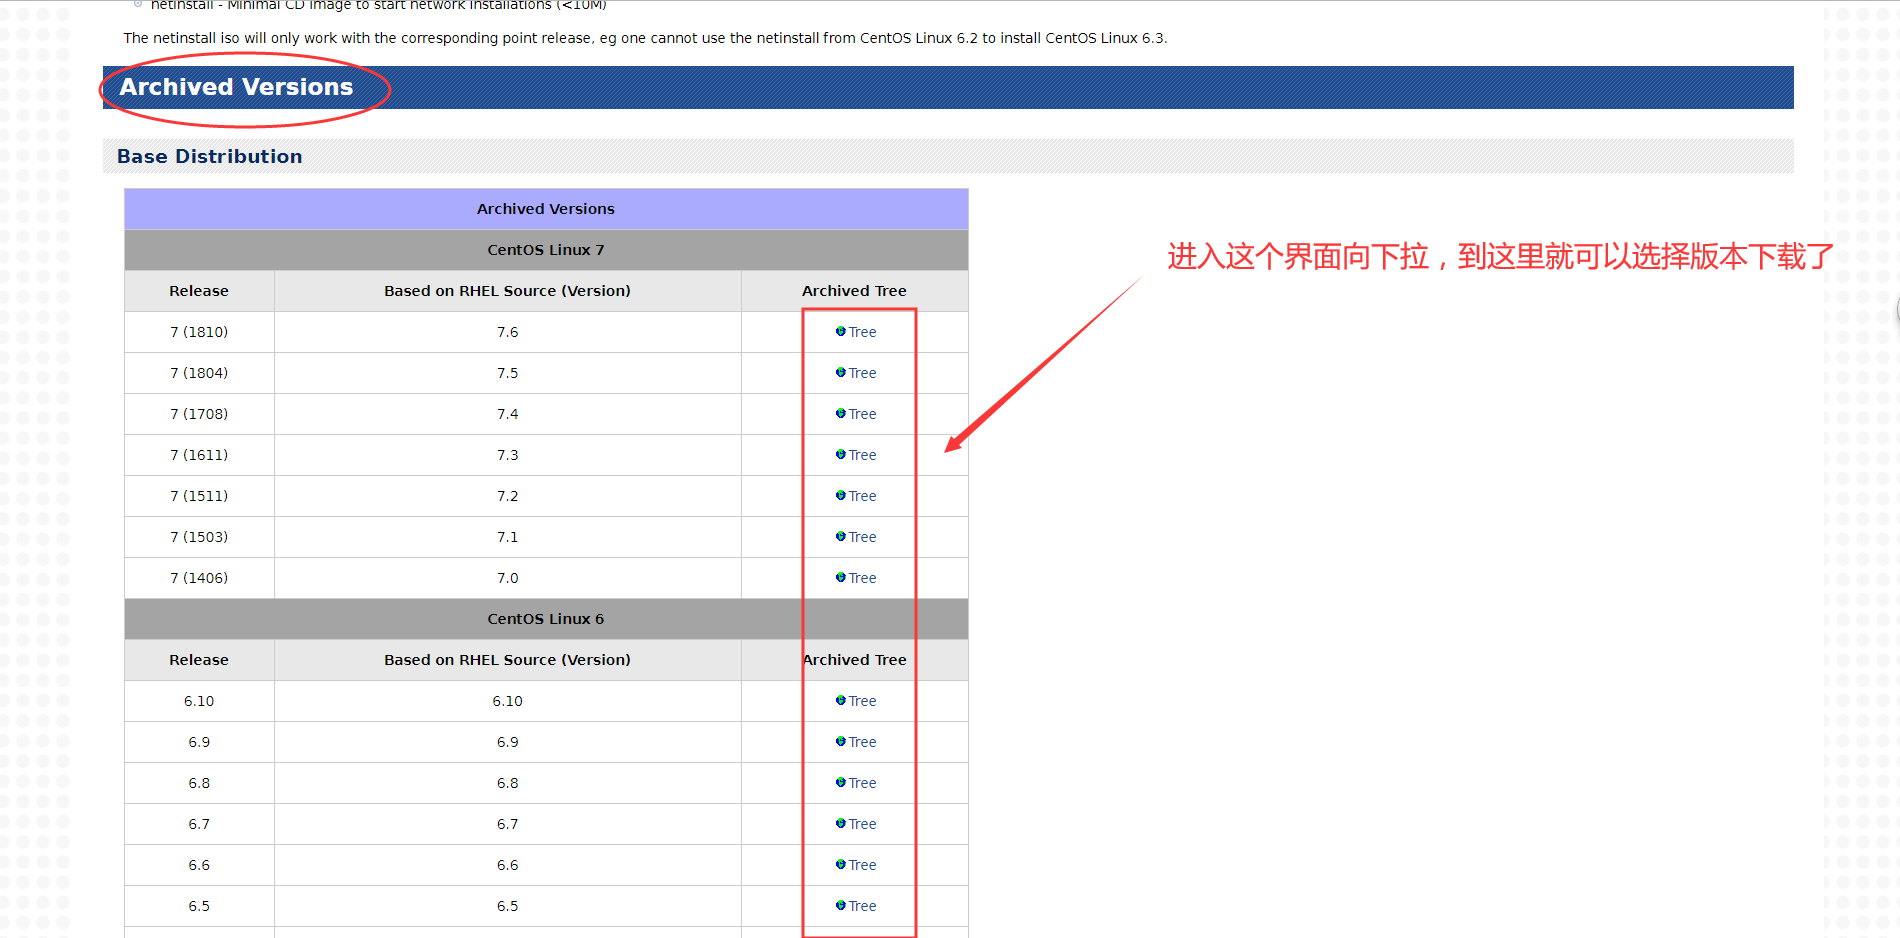Open the Tree link for 7 (1503)
The width and height of the screenshot is (1900, 938).
(x=862, y=537)
